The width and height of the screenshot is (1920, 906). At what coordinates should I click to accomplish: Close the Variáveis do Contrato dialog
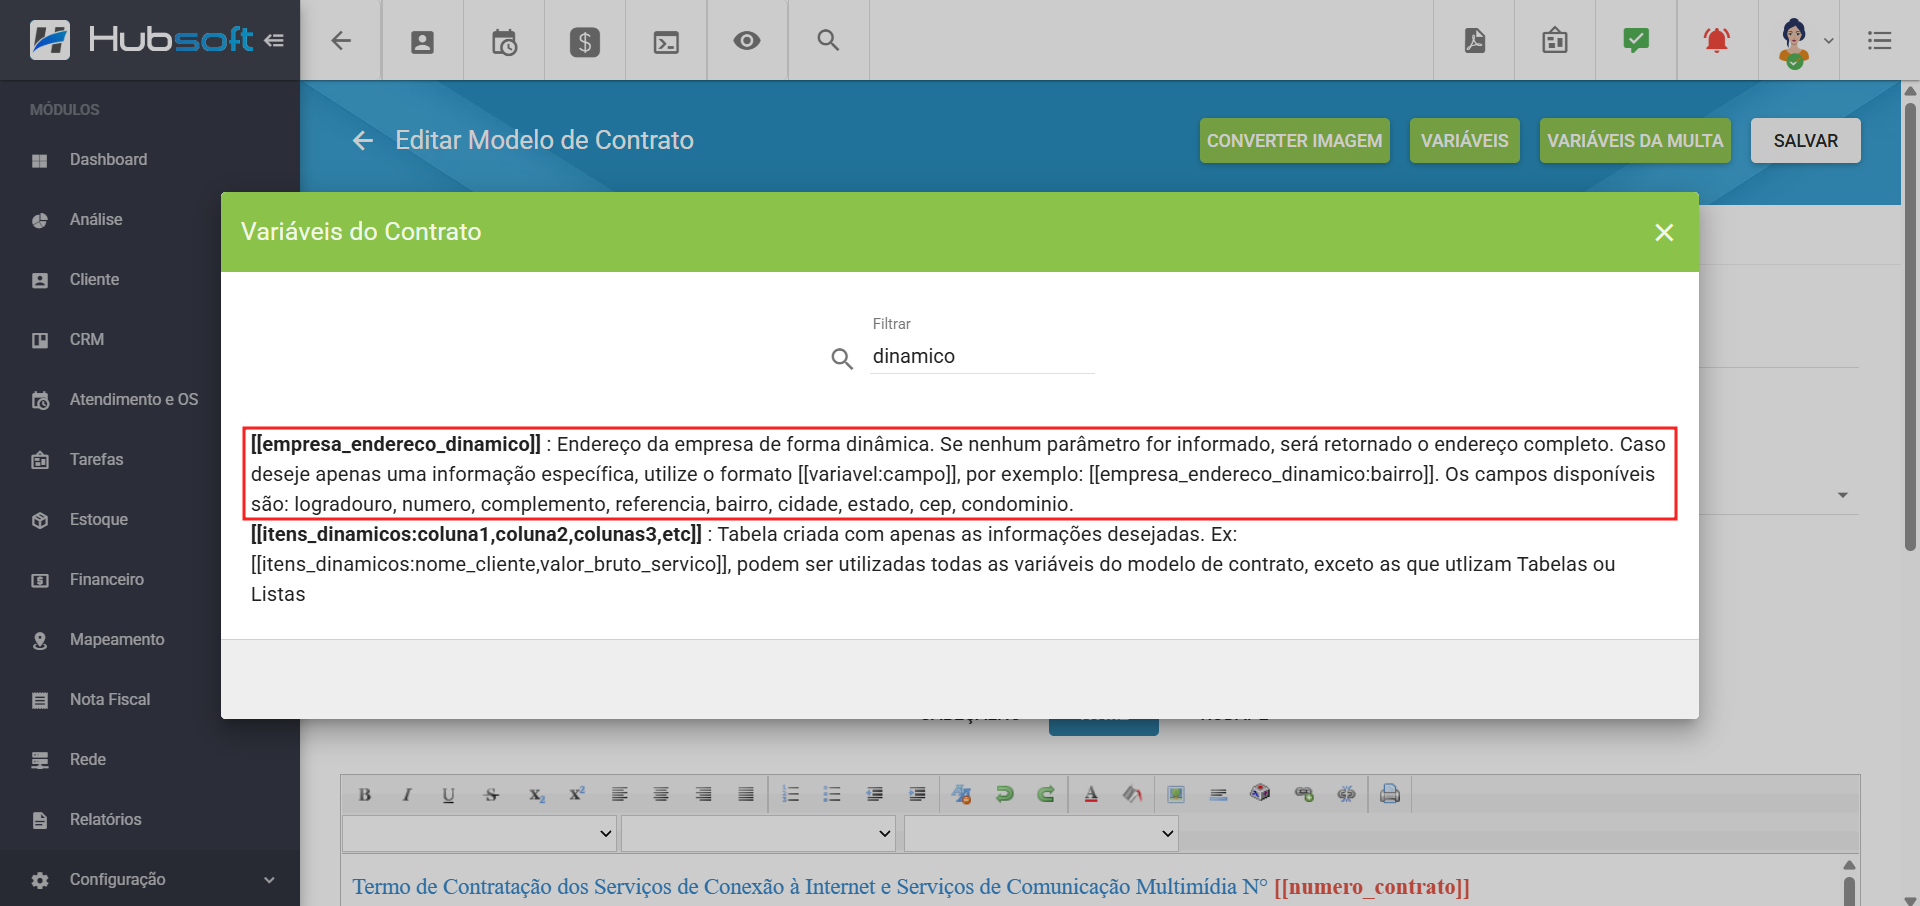pyautogui.click(x=1663, y=232)
